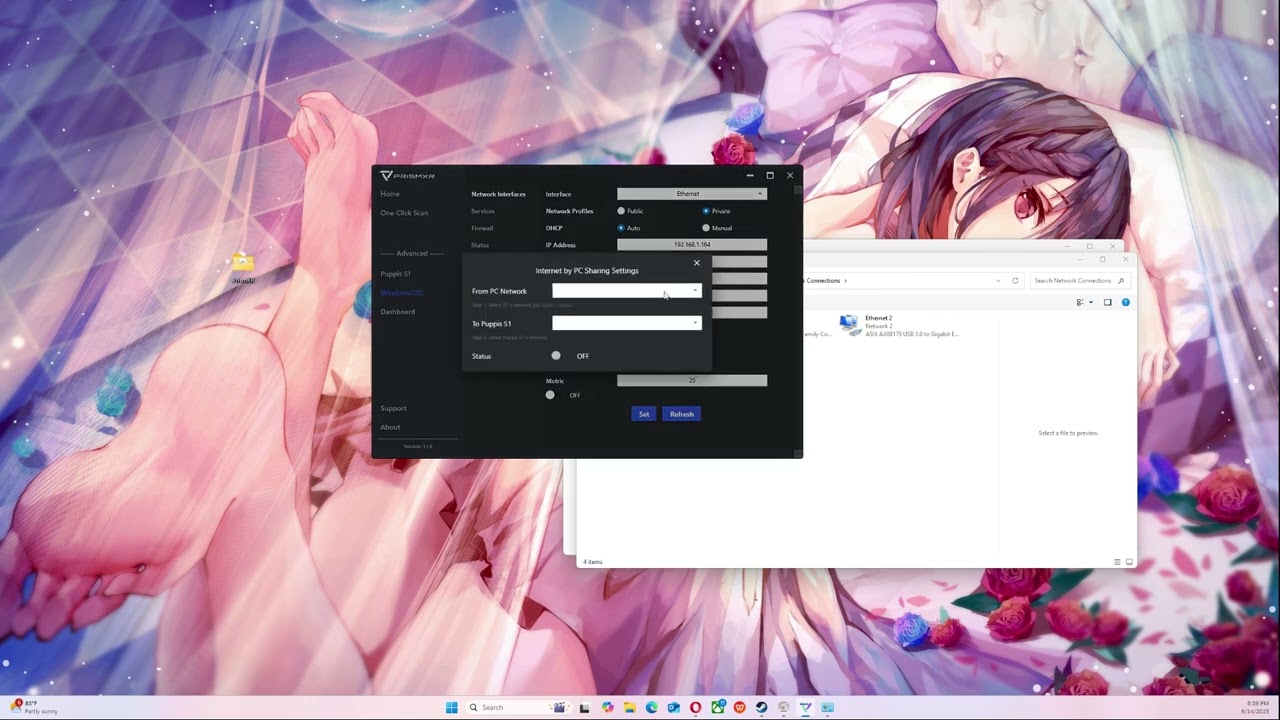Screen dimensions: 1280x720
Task: Toggle the preview pane in Network Connections
Action: (x=1107, y=302)
